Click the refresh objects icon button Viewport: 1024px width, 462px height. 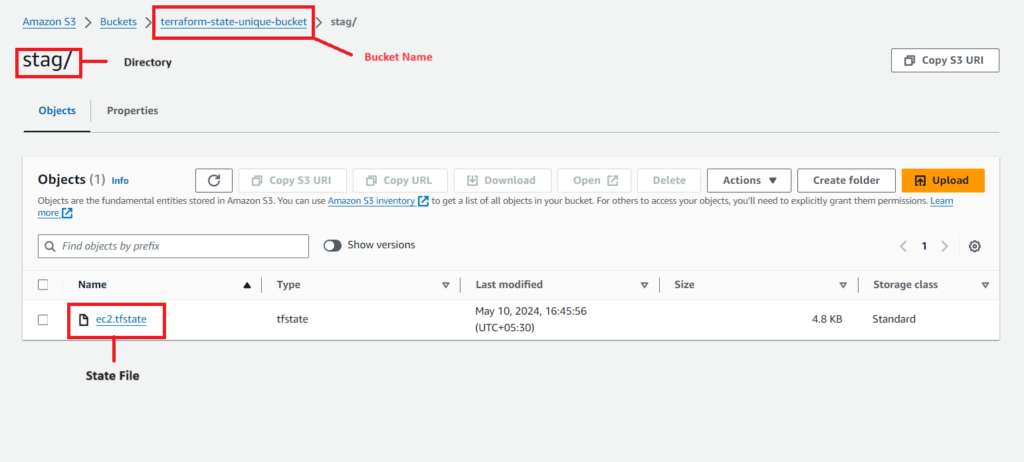214,180
